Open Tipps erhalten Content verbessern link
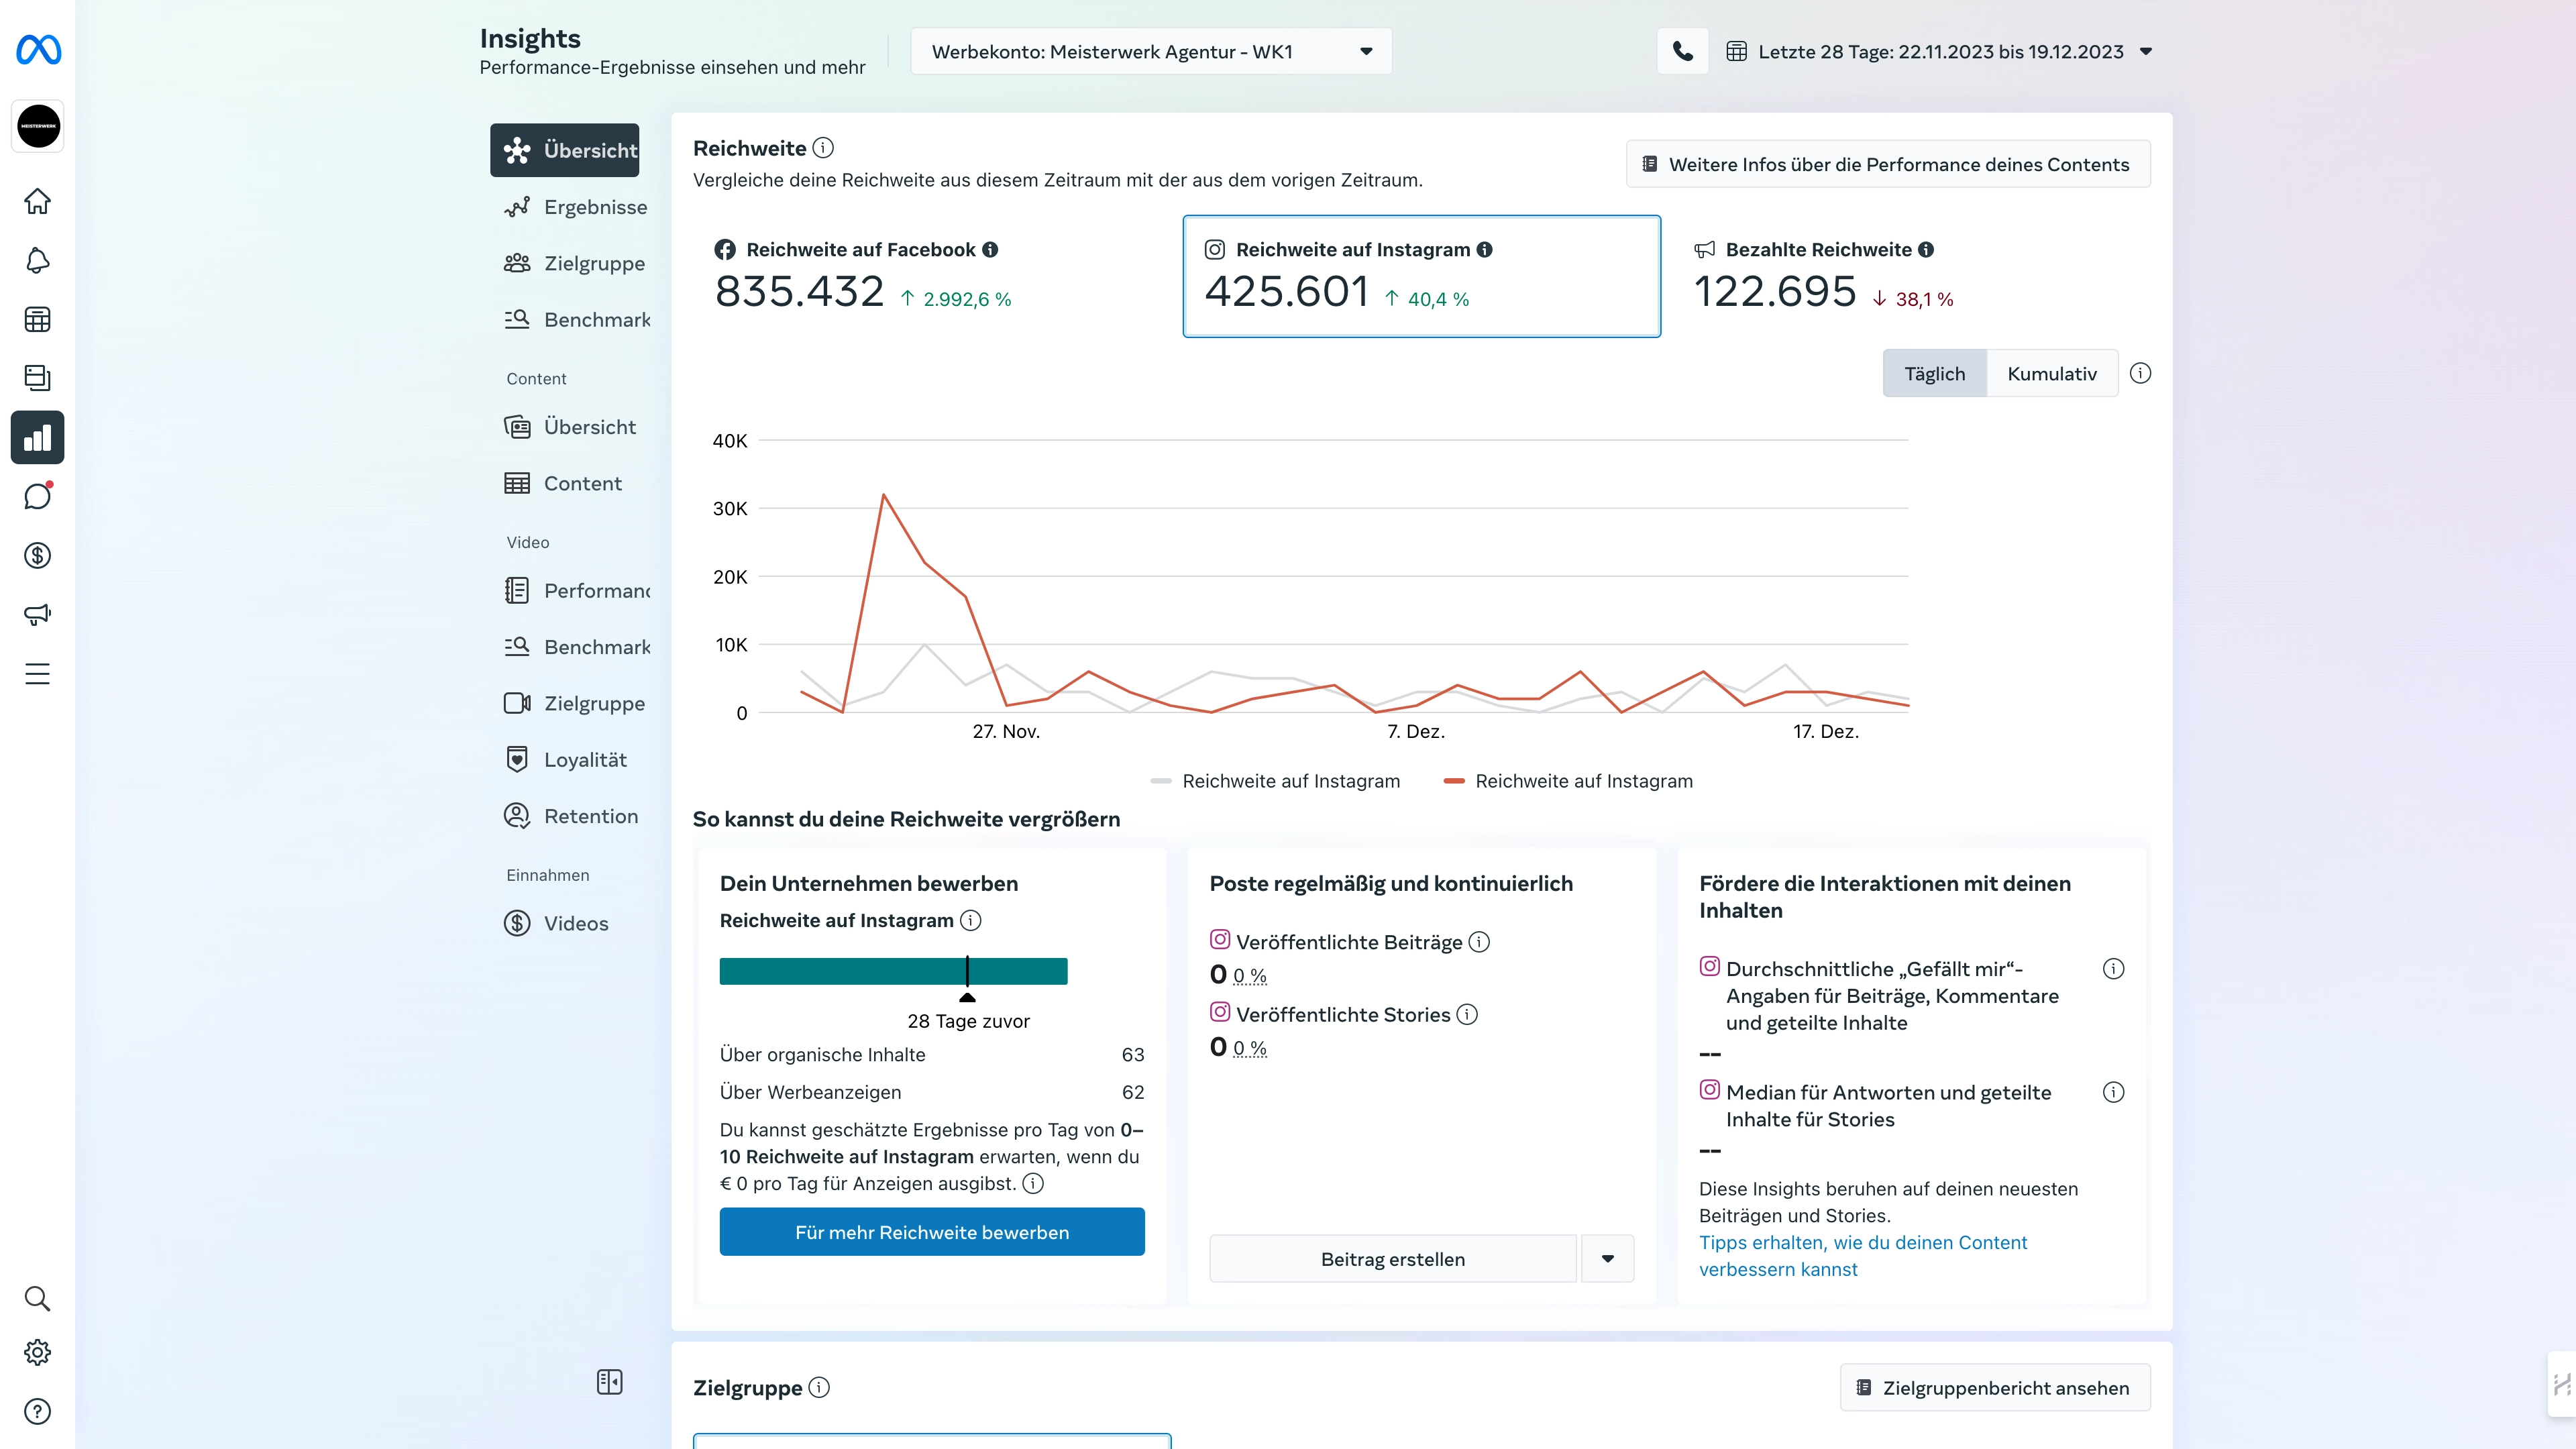The width and height of the screenshot is (2576, 1449). pyautogui.click(x=1863, y=1255)
